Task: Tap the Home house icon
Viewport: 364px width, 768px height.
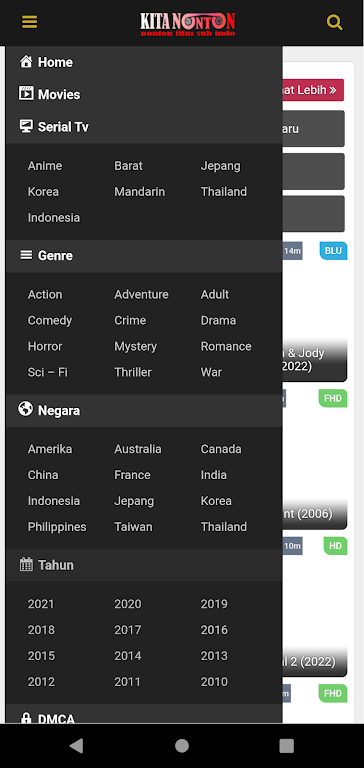Action: (26, 62)
